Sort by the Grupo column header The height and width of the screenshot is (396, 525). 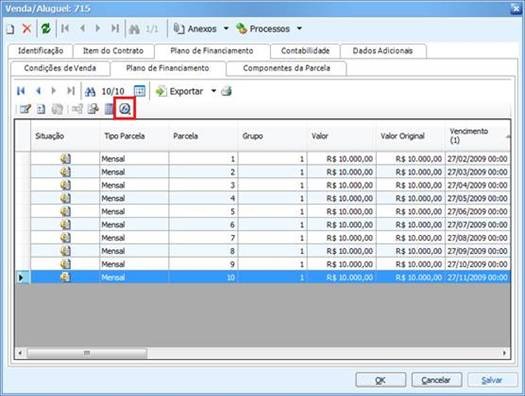pos(272,136)
